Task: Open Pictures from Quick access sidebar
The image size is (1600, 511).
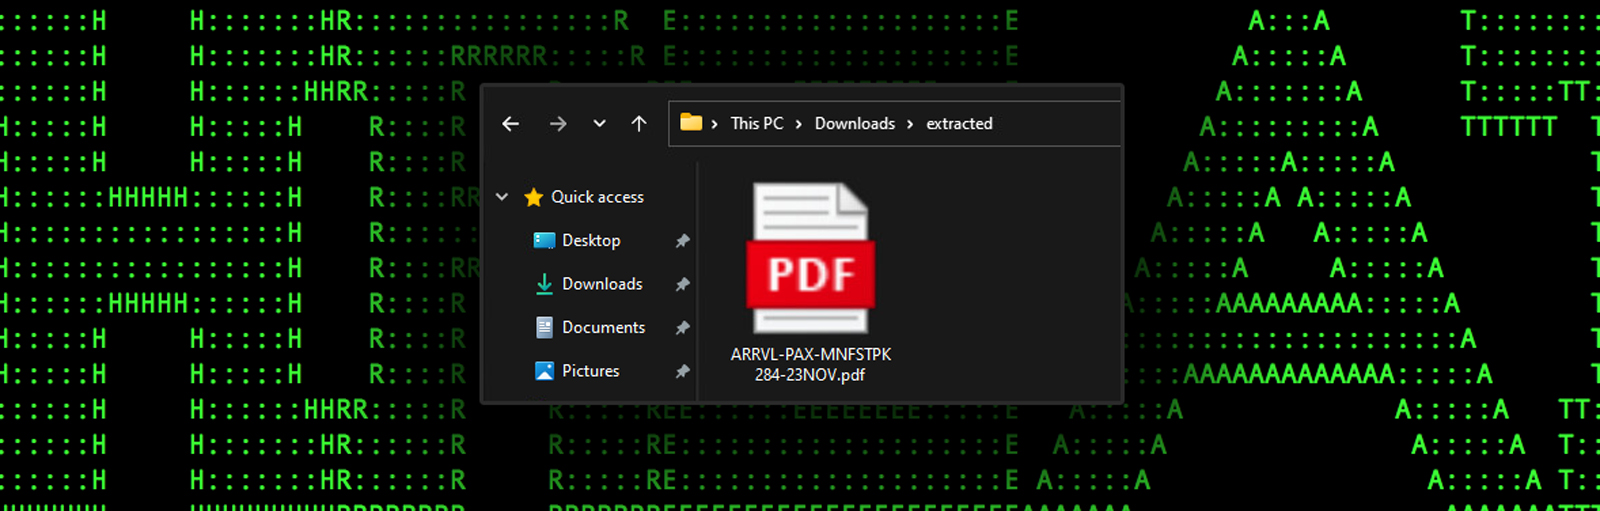Action: [590, 371]
